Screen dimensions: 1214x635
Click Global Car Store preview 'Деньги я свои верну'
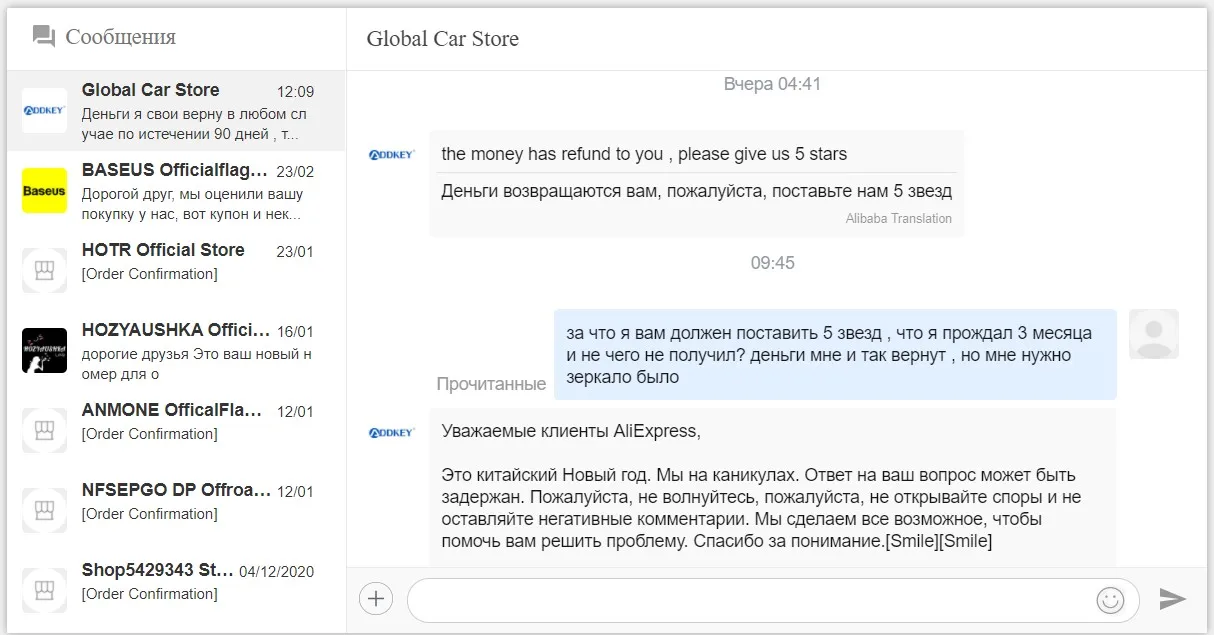point(194,124)
